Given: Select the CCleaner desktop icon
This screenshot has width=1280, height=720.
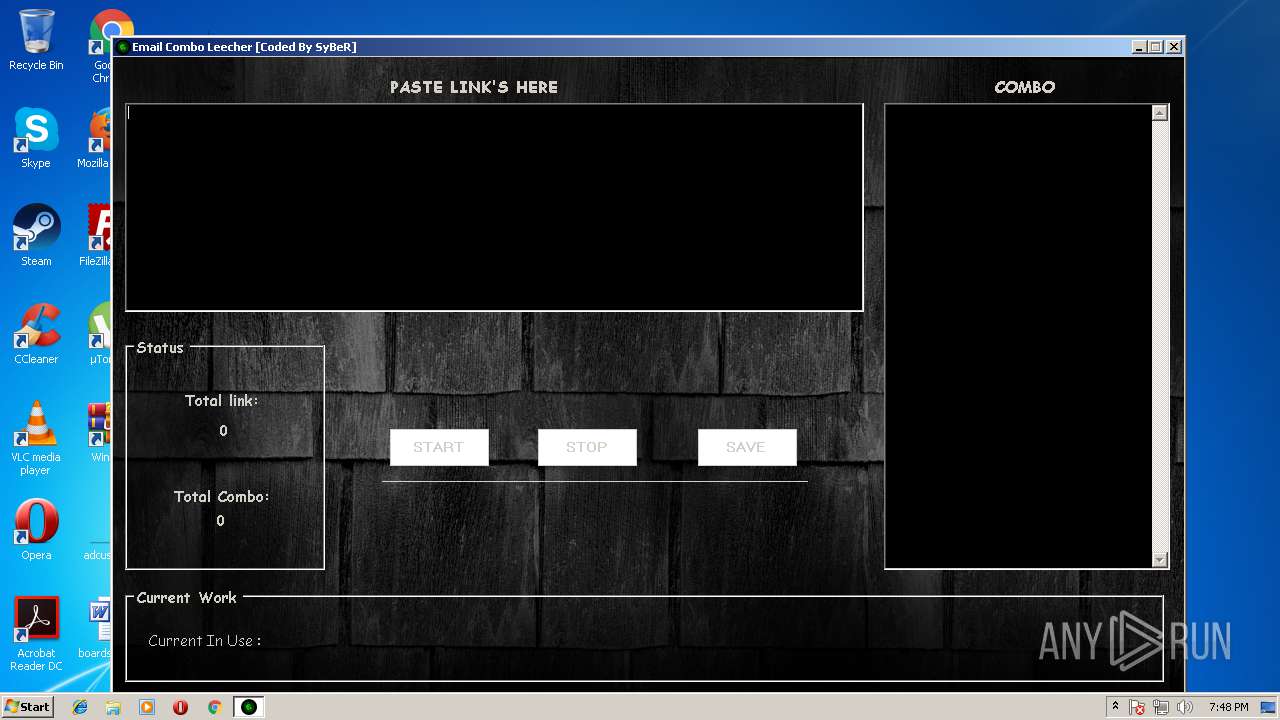Looking at the screenshot, I should [x=36, y=334].
